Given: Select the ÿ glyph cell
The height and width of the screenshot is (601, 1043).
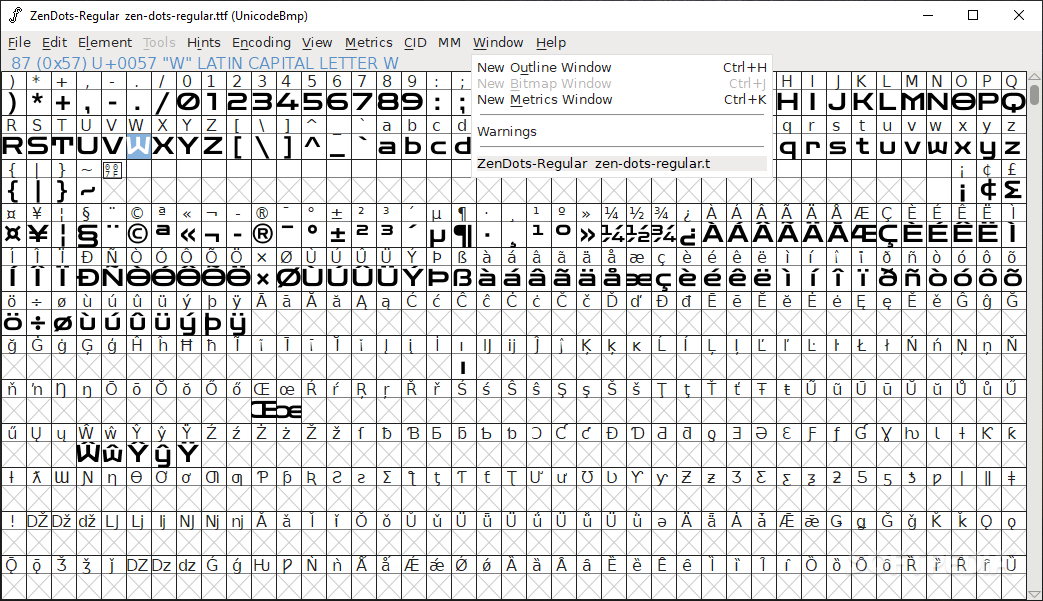Looking at the screenshot, I should click(237, 322).
